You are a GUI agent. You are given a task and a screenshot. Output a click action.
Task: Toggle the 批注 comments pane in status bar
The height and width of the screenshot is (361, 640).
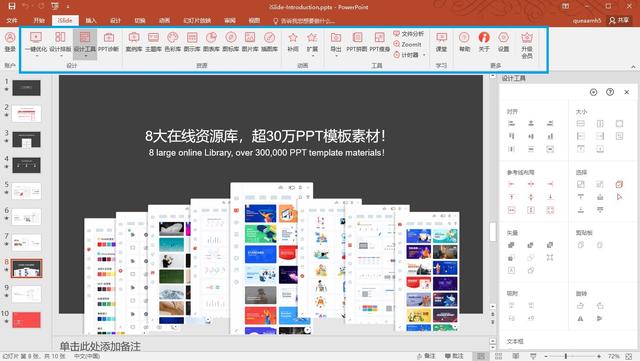[454, 356]
